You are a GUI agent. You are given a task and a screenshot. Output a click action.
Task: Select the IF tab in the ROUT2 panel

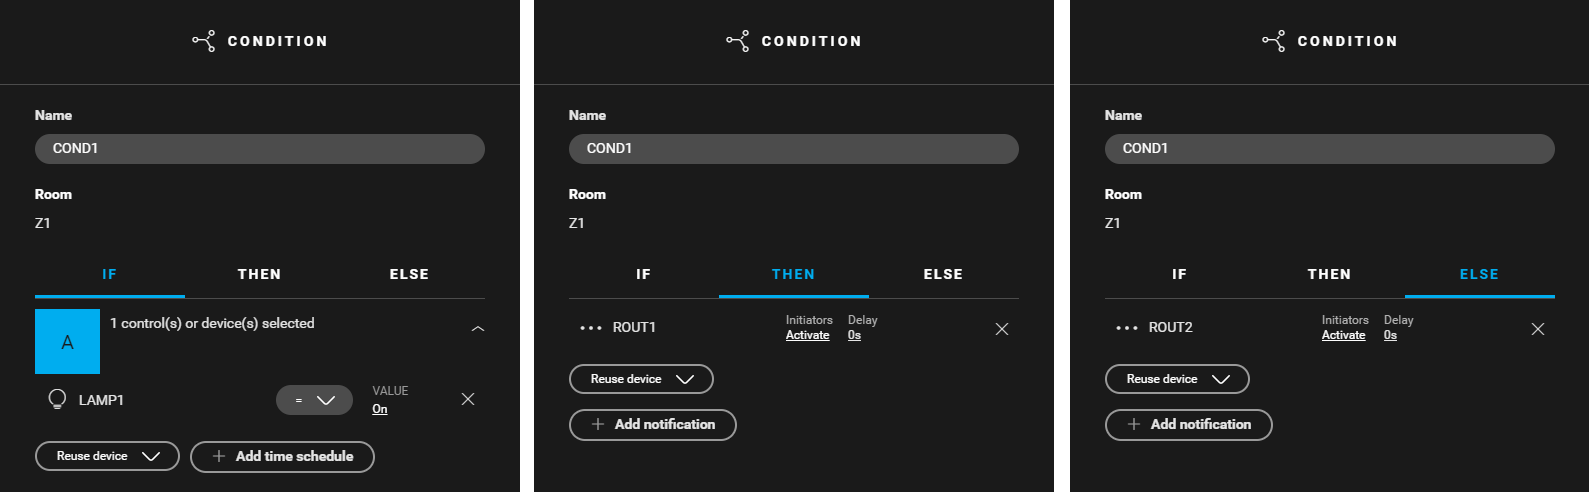(1179, 274)
